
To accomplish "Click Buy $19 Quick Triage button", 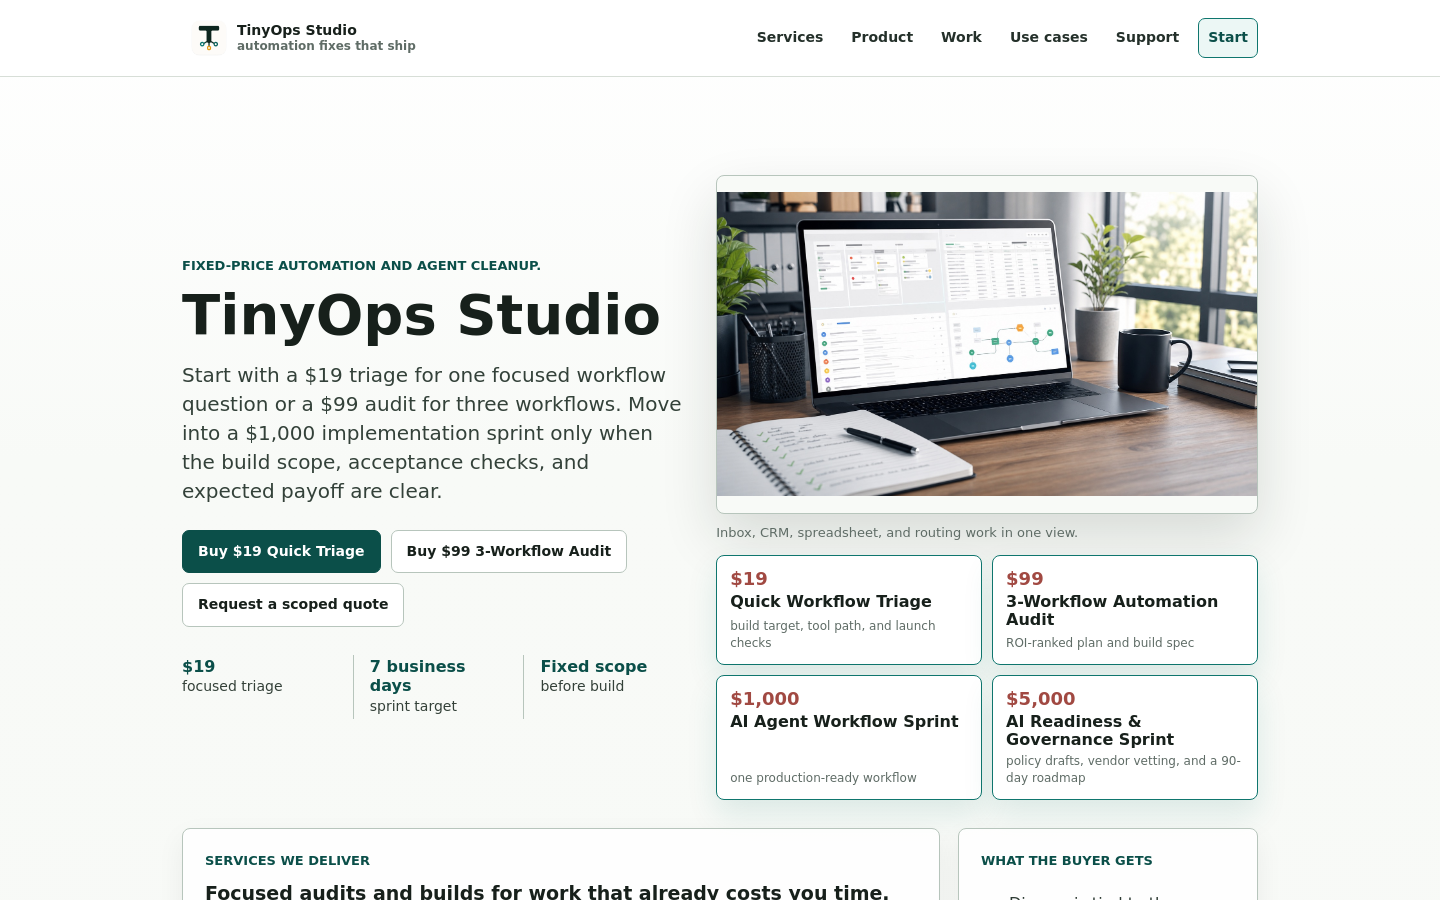I will [x=281, y=551].
